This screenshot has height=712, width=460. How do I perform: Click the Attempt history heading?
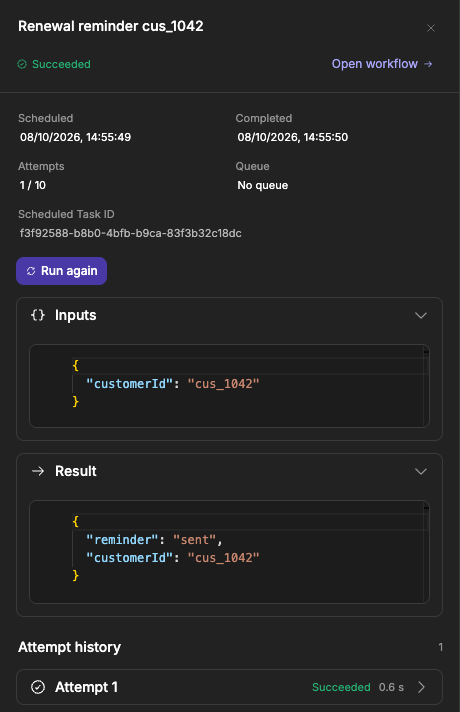click(x=69, y=647)
